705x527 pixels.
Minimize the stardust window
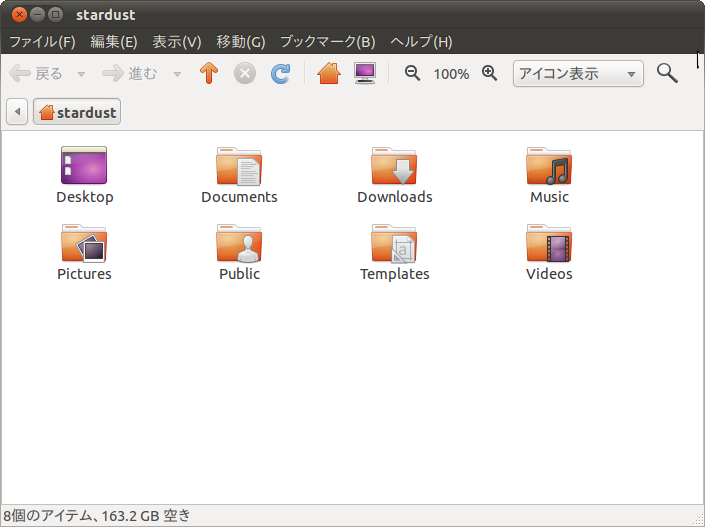point(37,14)
